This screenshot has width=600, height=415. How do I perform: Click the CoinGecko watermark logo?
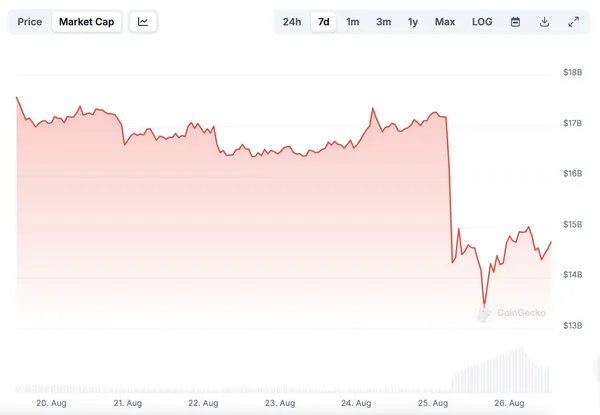click(512, 312)
